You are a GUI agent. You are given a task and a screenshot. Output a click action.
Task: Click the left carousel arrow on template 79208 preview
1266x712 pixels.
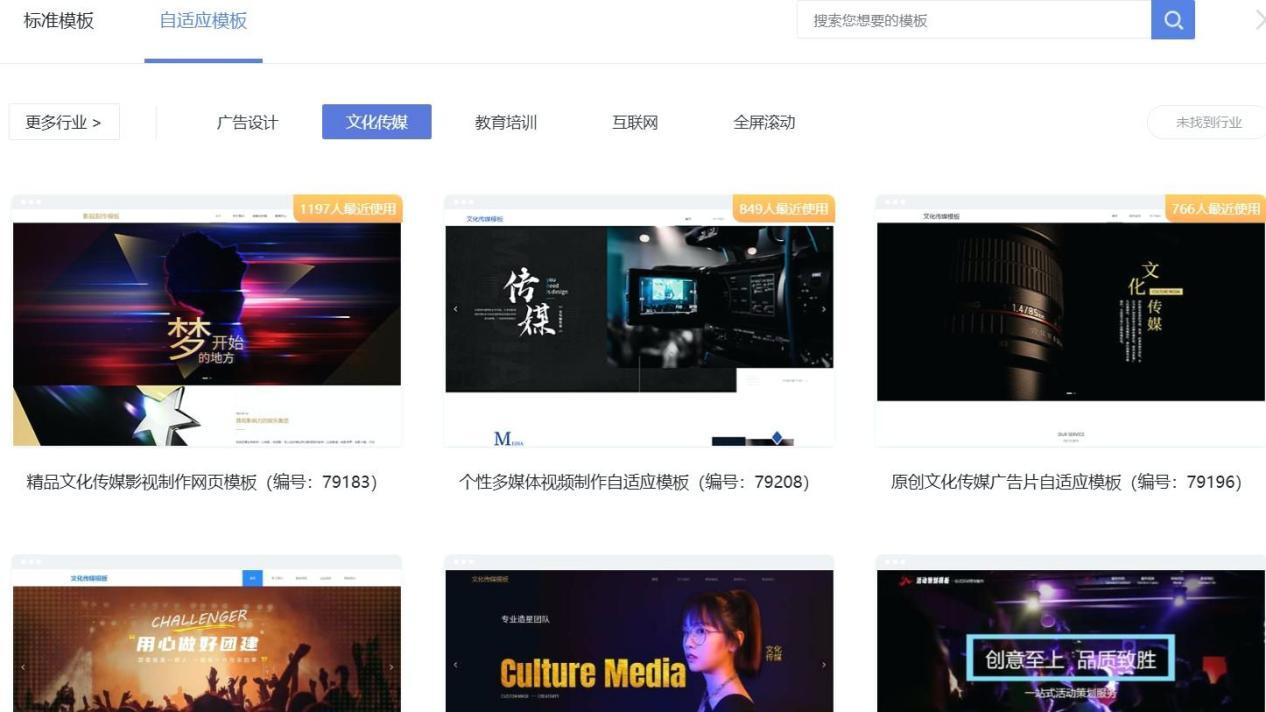click(x=456, y=309)
